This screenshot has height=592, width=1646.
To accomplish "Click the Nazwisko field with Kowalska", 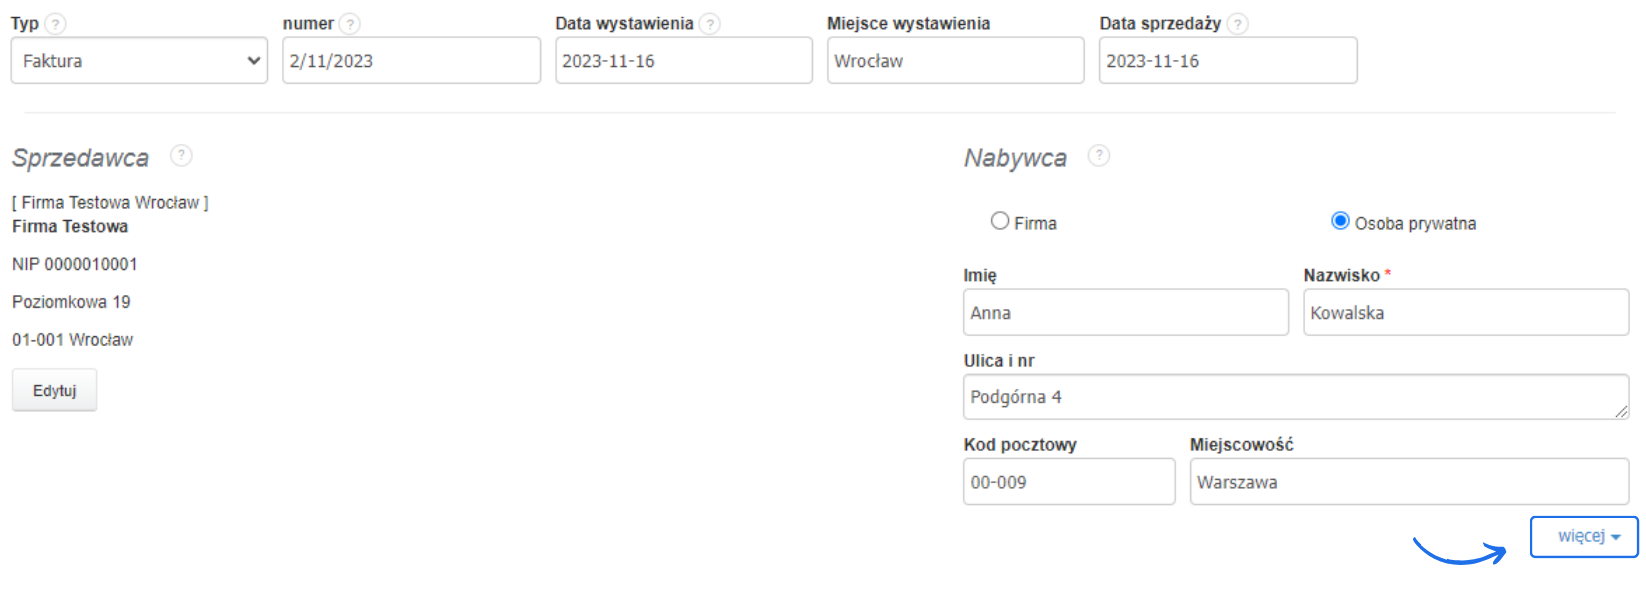I will click(1465, 313).
